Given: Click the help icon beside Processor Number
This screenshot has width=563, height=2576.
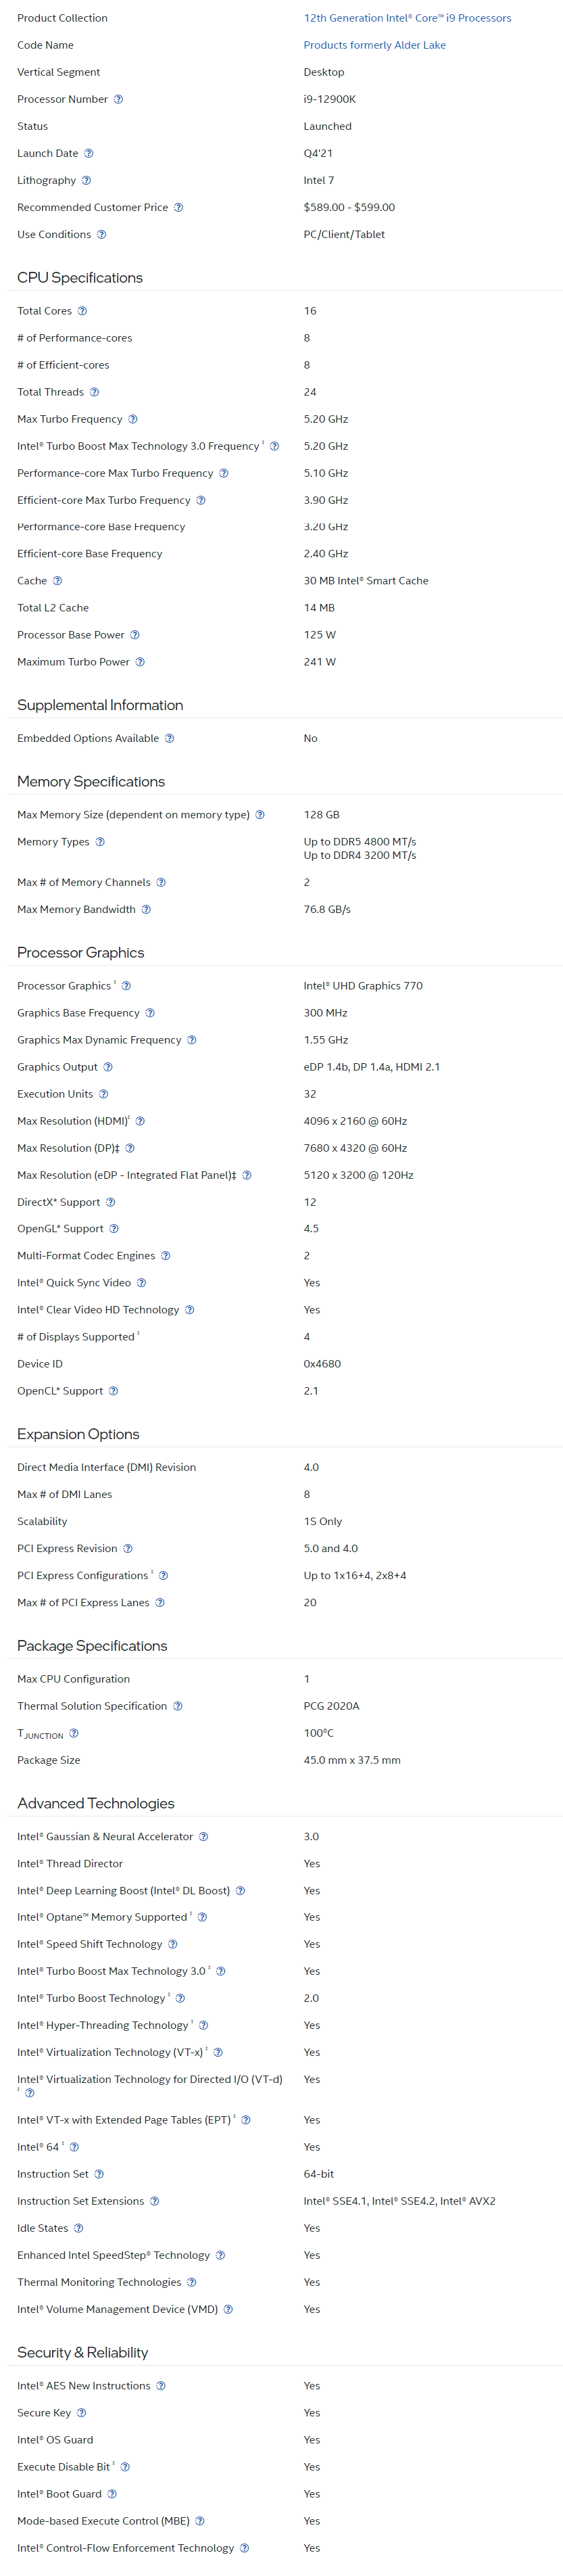Looking at the screenshot, I should click(x=118, y=99).
